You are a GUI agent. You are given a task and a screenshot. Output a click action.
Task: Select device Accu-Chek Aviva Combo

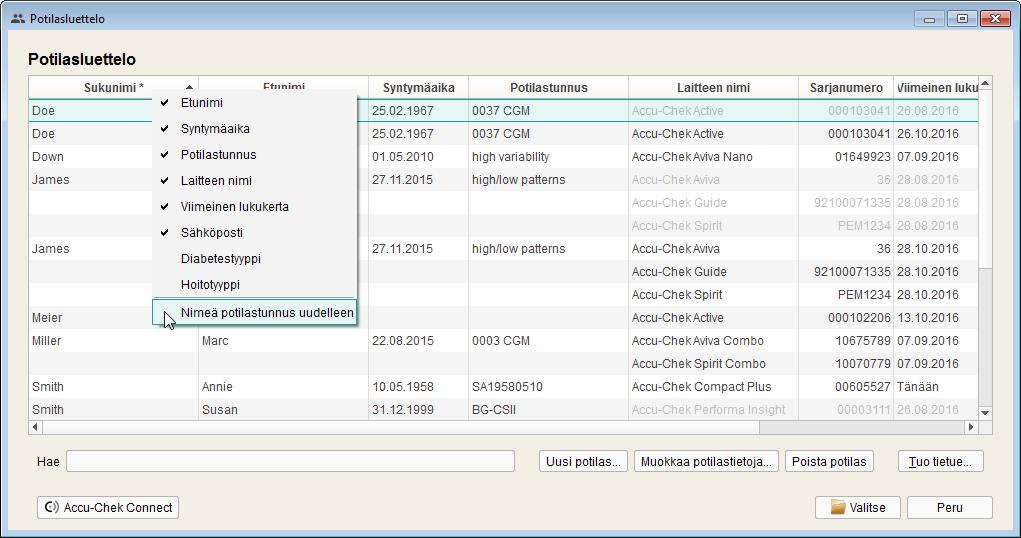coord(697,341)
